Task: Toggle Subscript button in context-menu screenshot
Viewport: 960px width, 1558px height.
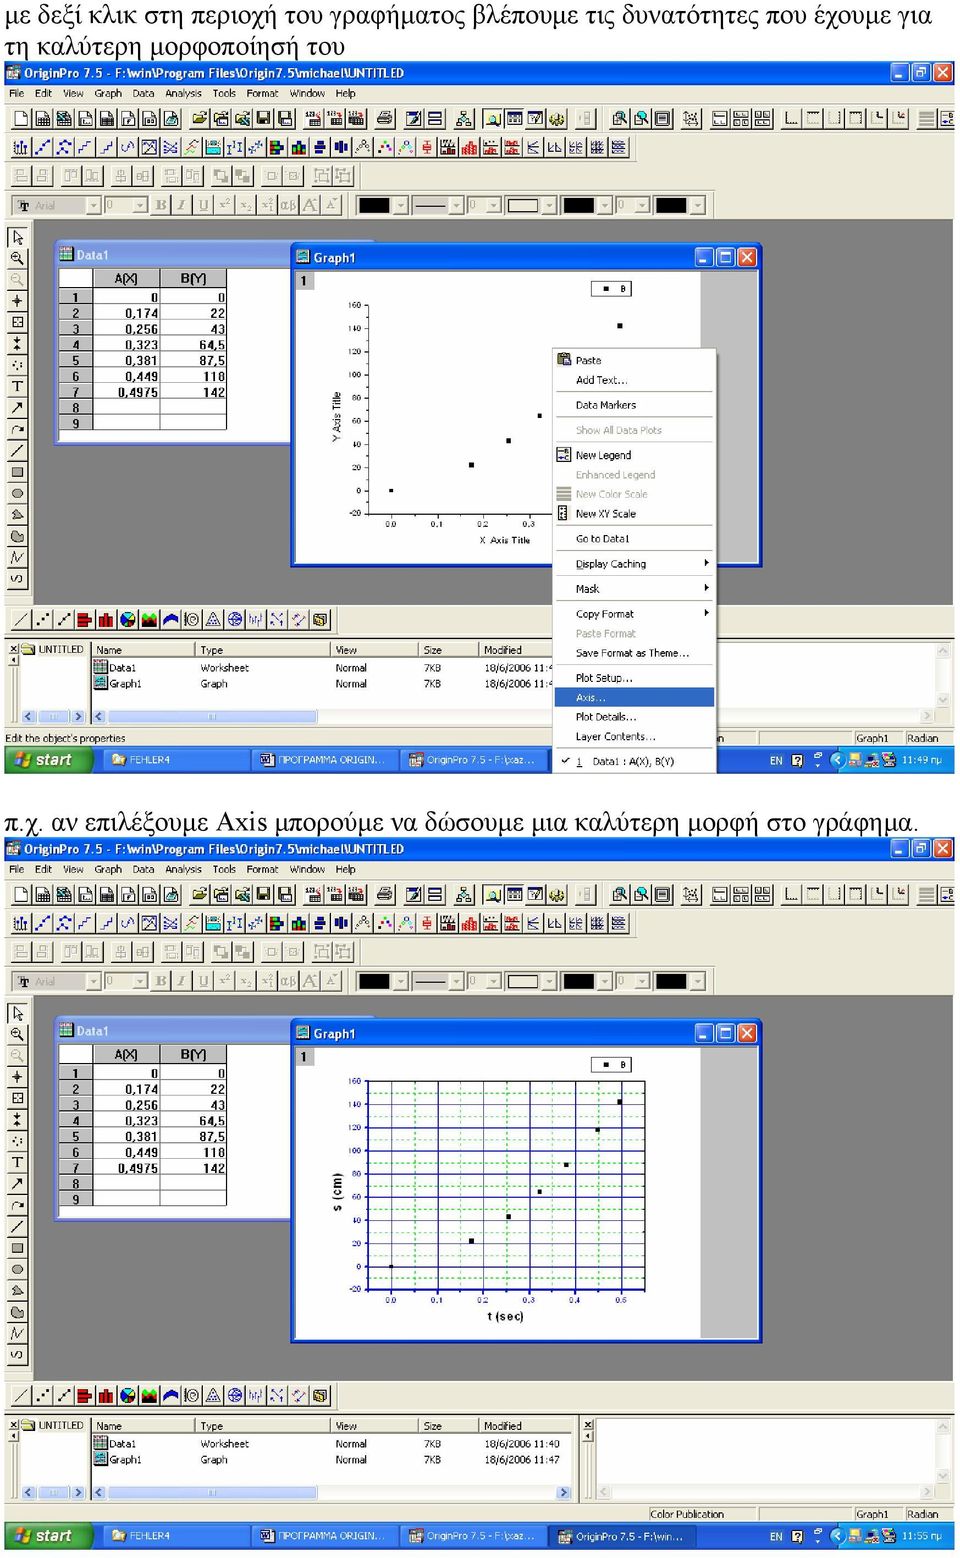Action: coord(246,205)
